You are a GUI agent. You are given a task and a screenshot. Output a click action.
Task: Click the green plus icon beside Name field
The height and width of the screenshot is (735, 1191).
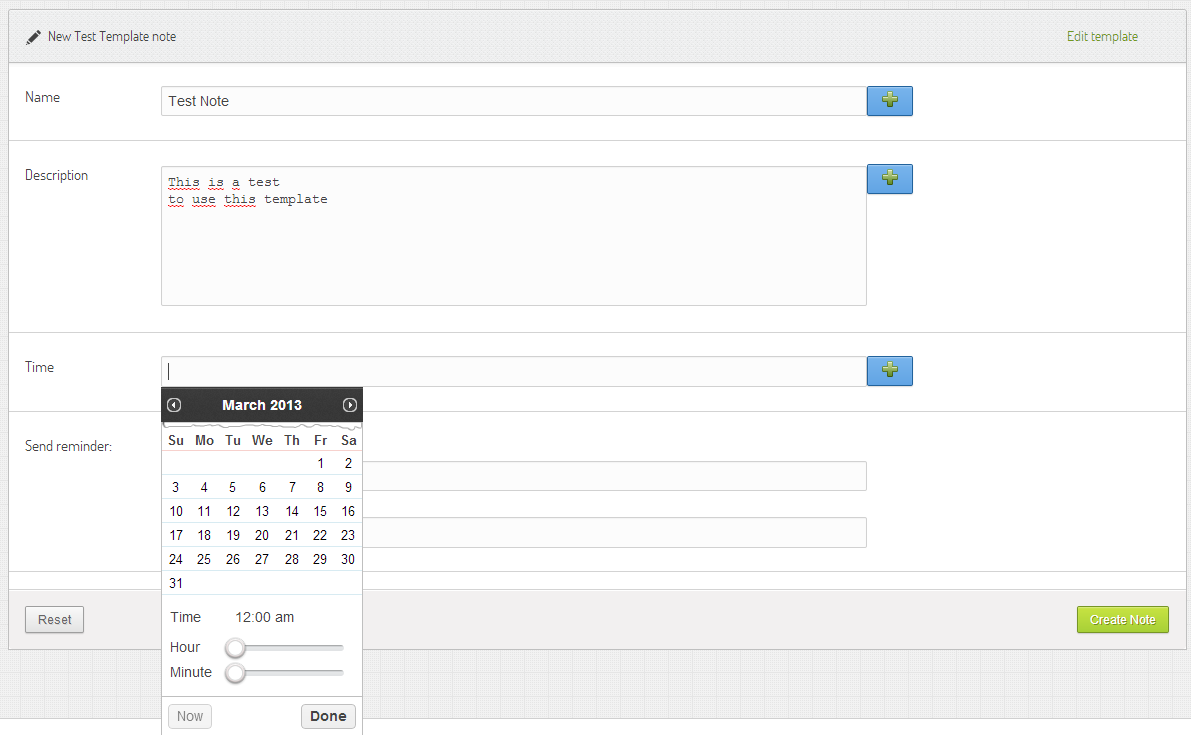[x=889, y=100]
